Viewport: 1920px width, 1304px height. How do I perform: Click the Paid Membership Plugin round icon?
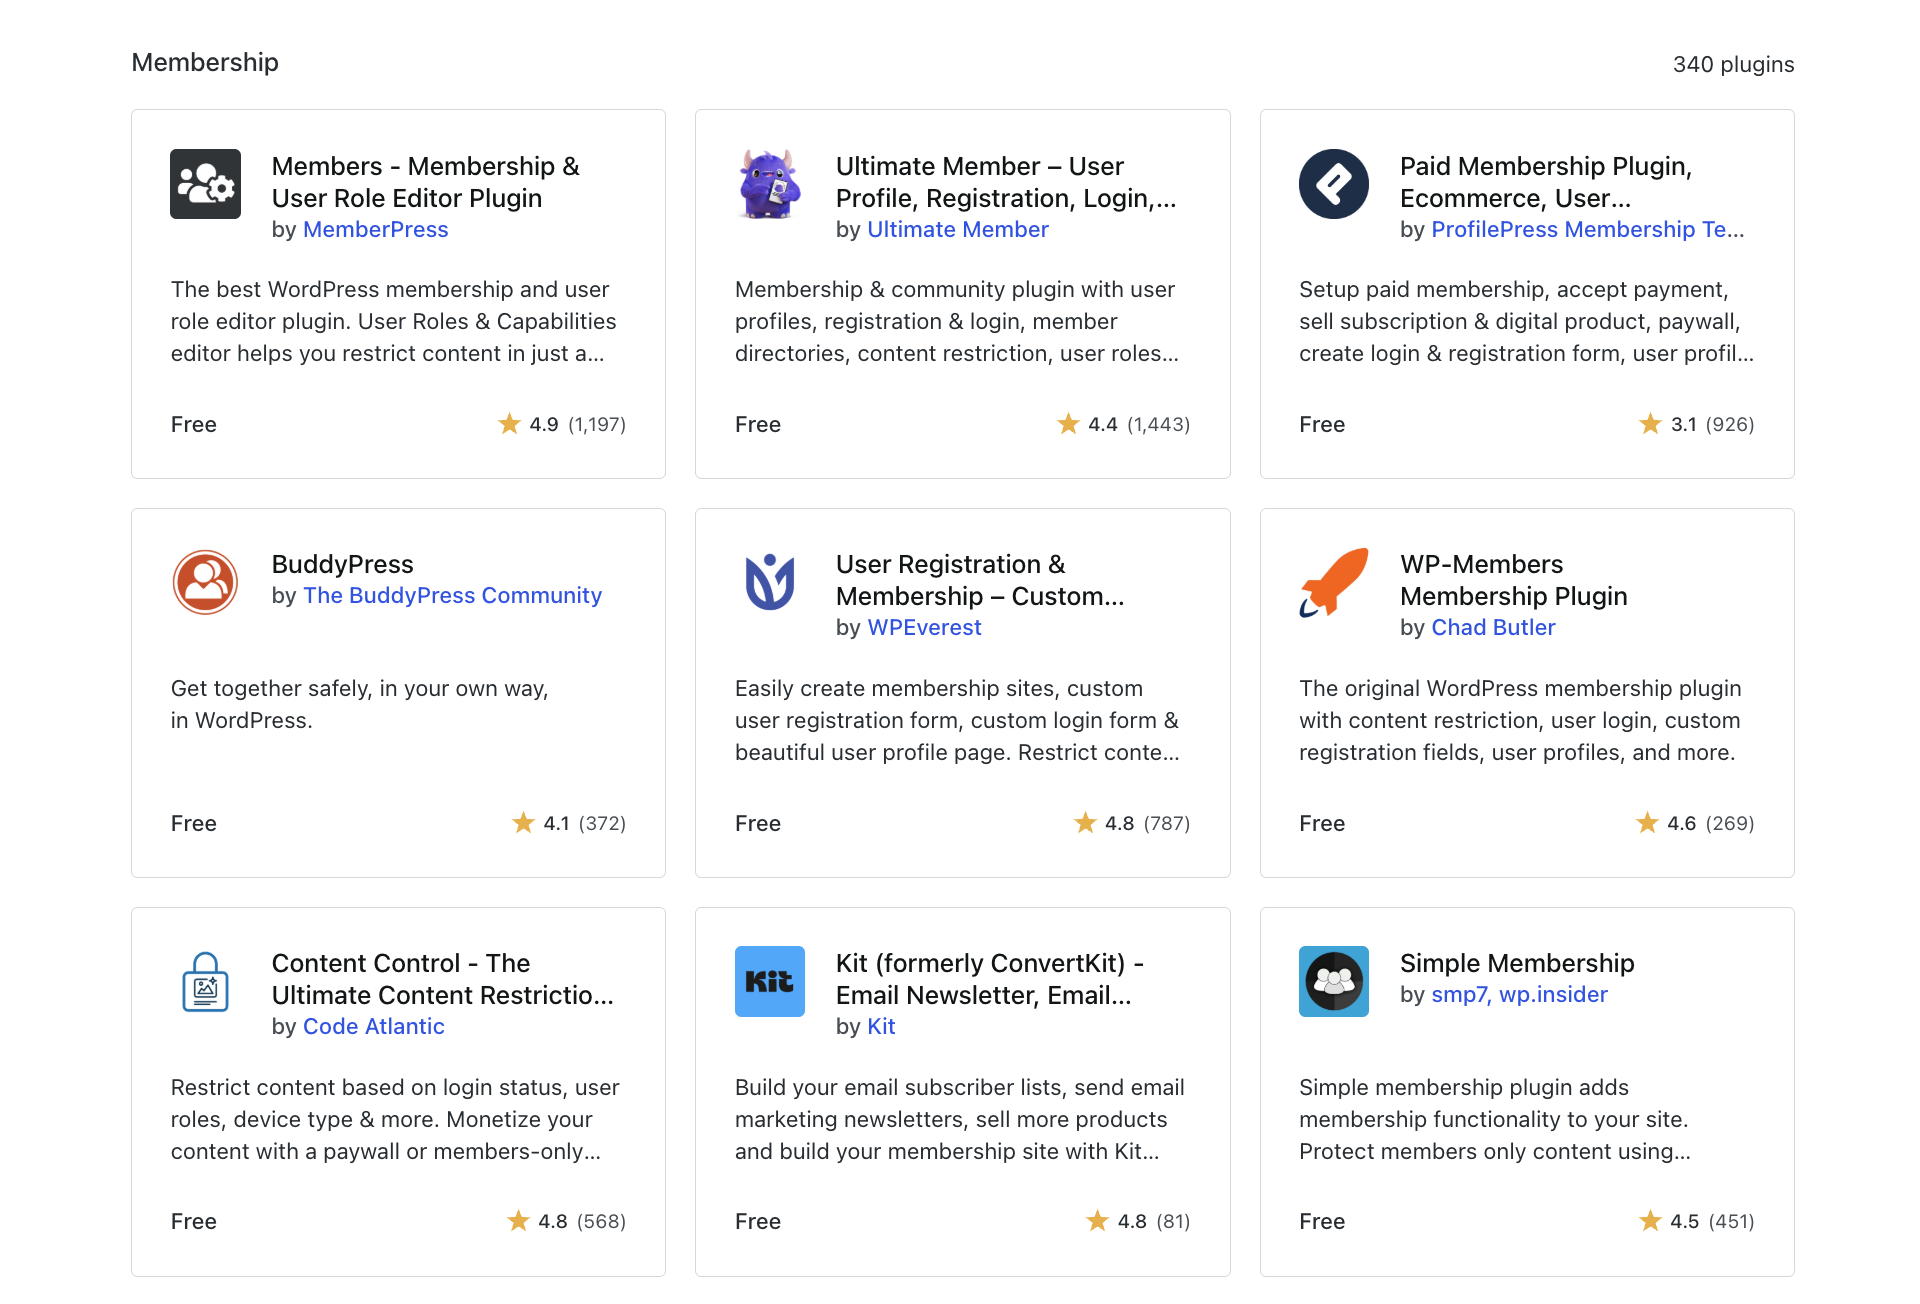tap(1333, 184)
